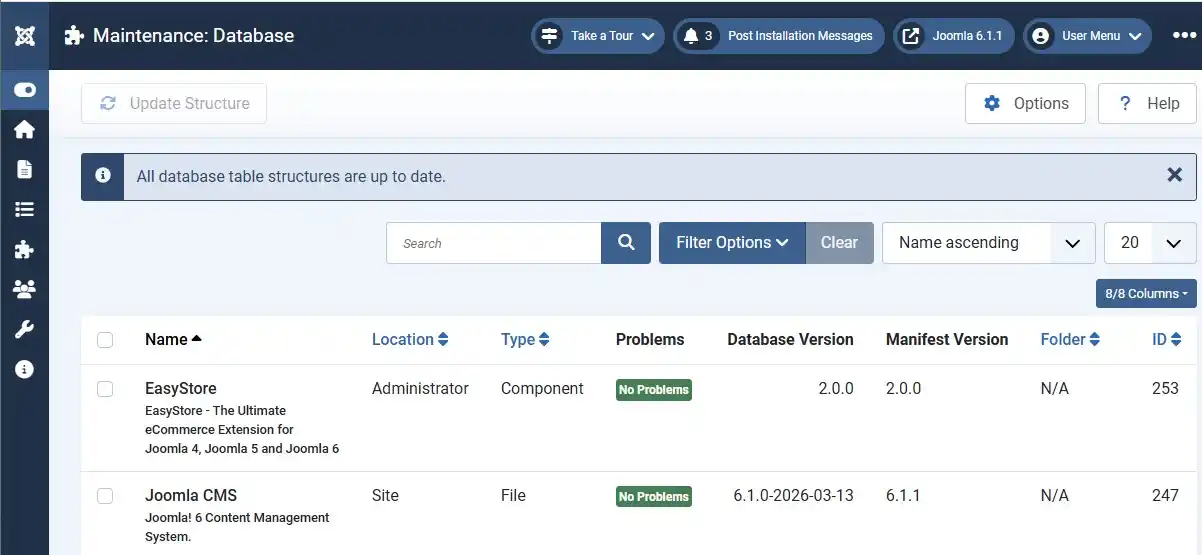
Task: Sort by Location column header
Action: click(410, 339)
